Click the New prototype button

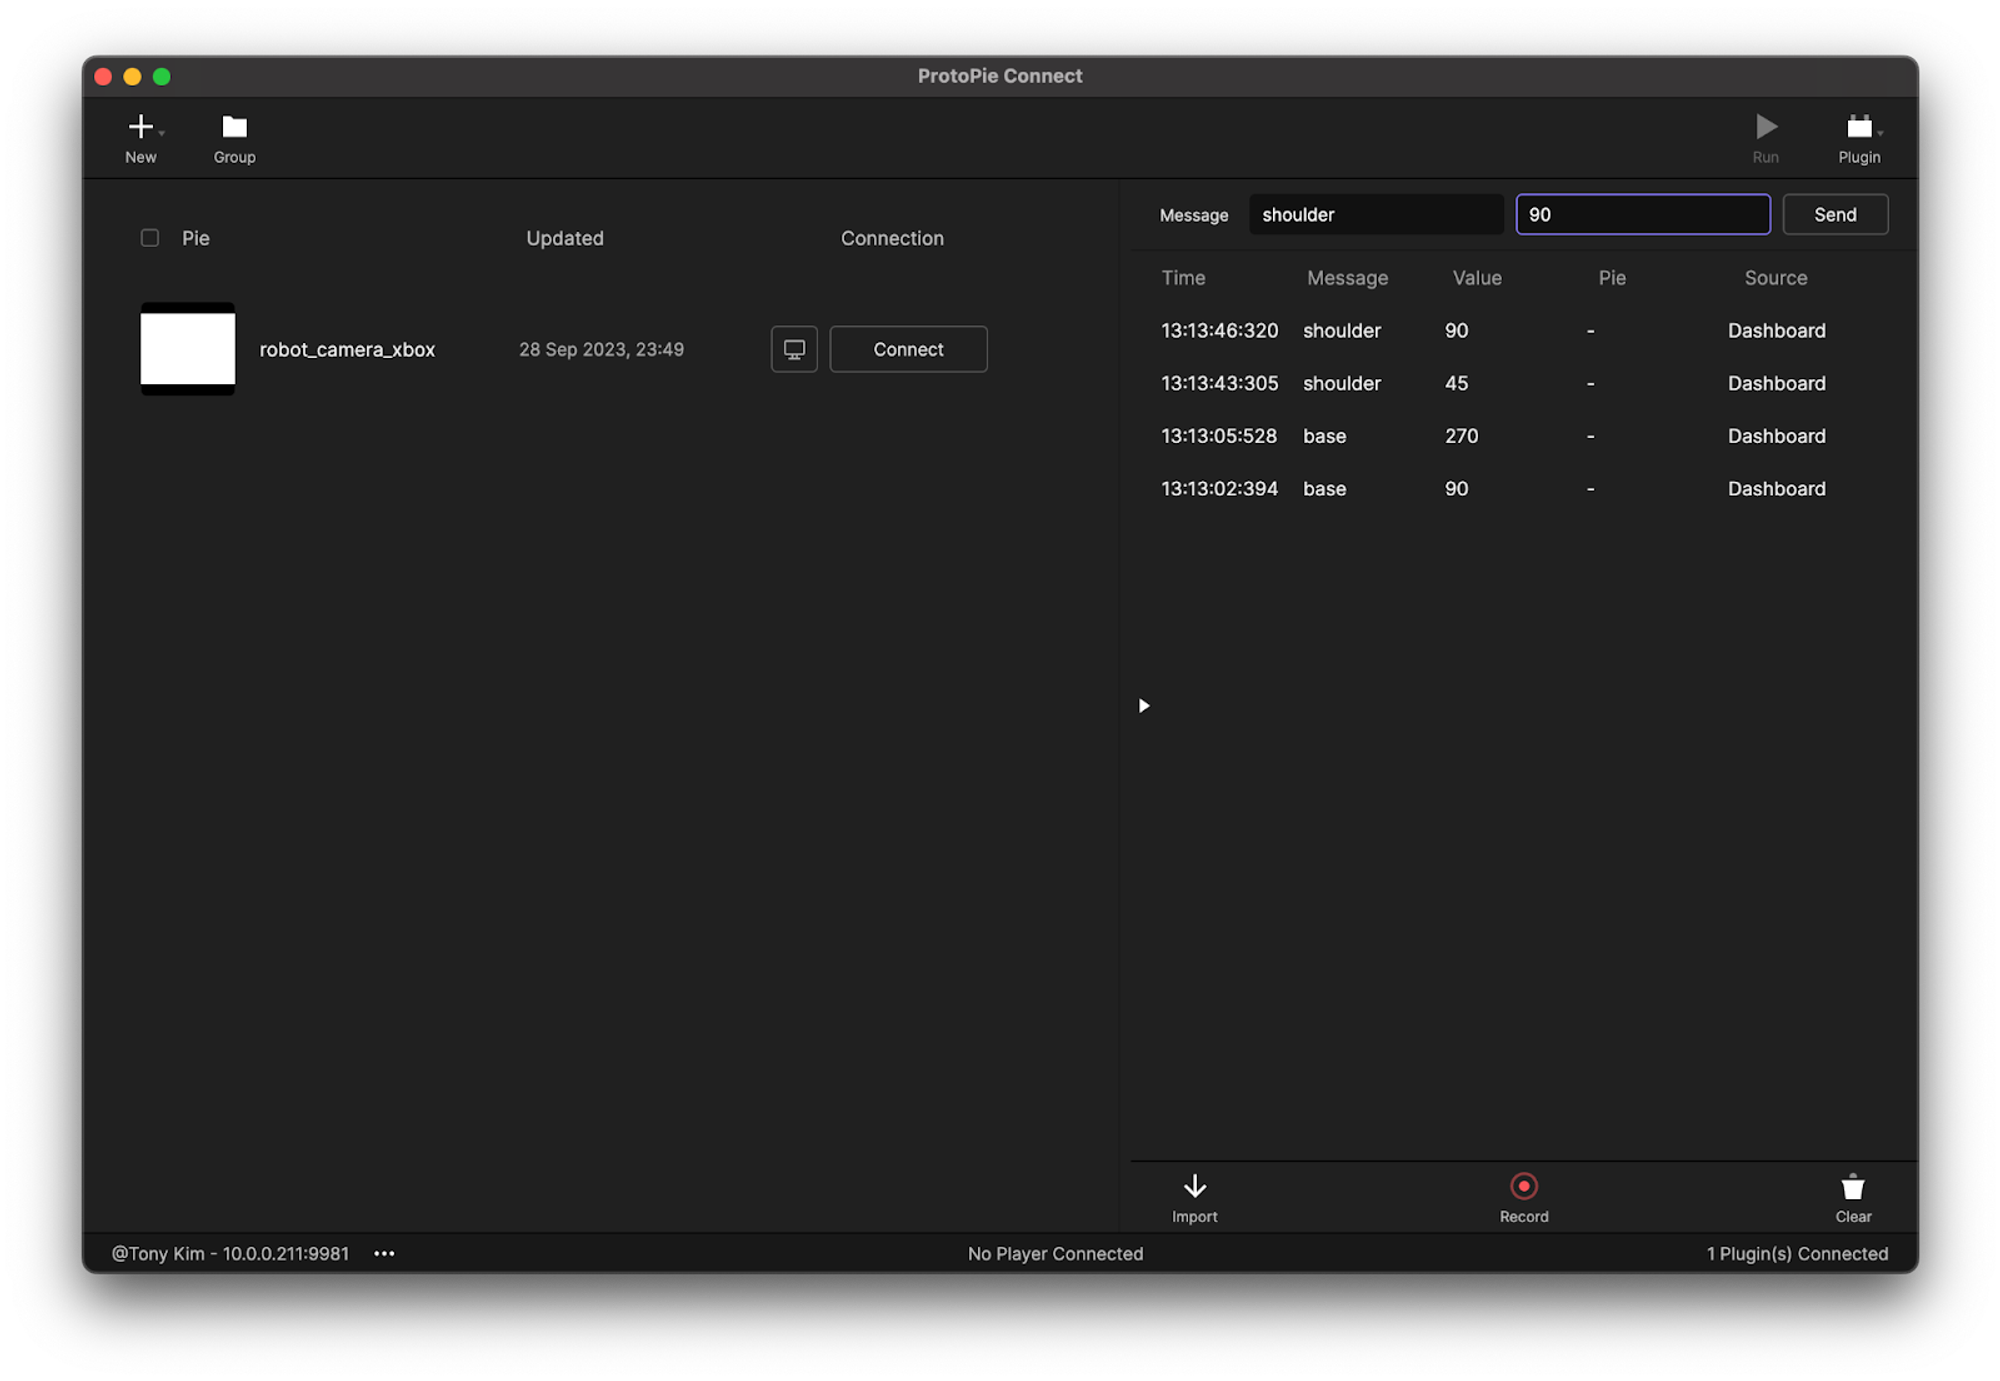[140, 135]
